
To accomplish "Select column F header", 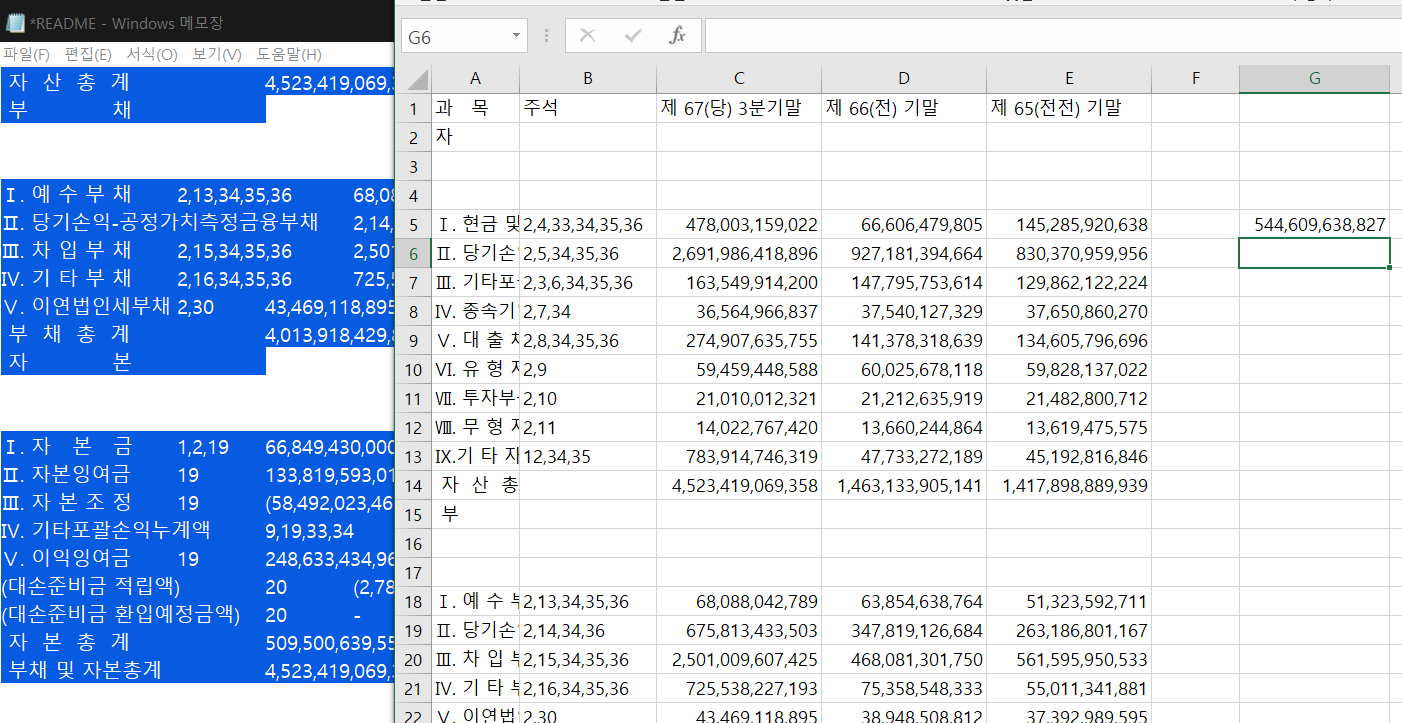I will (1195, 79).
